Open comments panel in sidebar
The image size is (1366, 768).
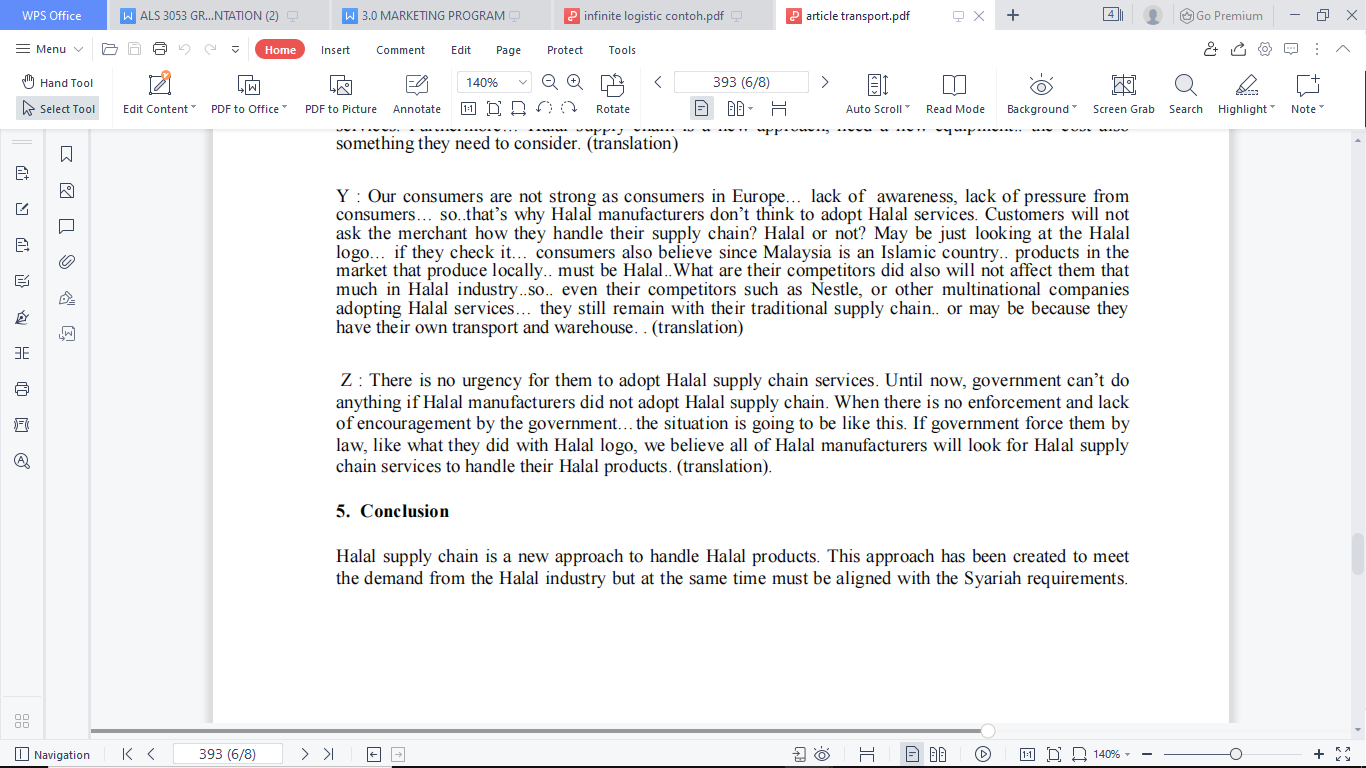coord(67,226)
